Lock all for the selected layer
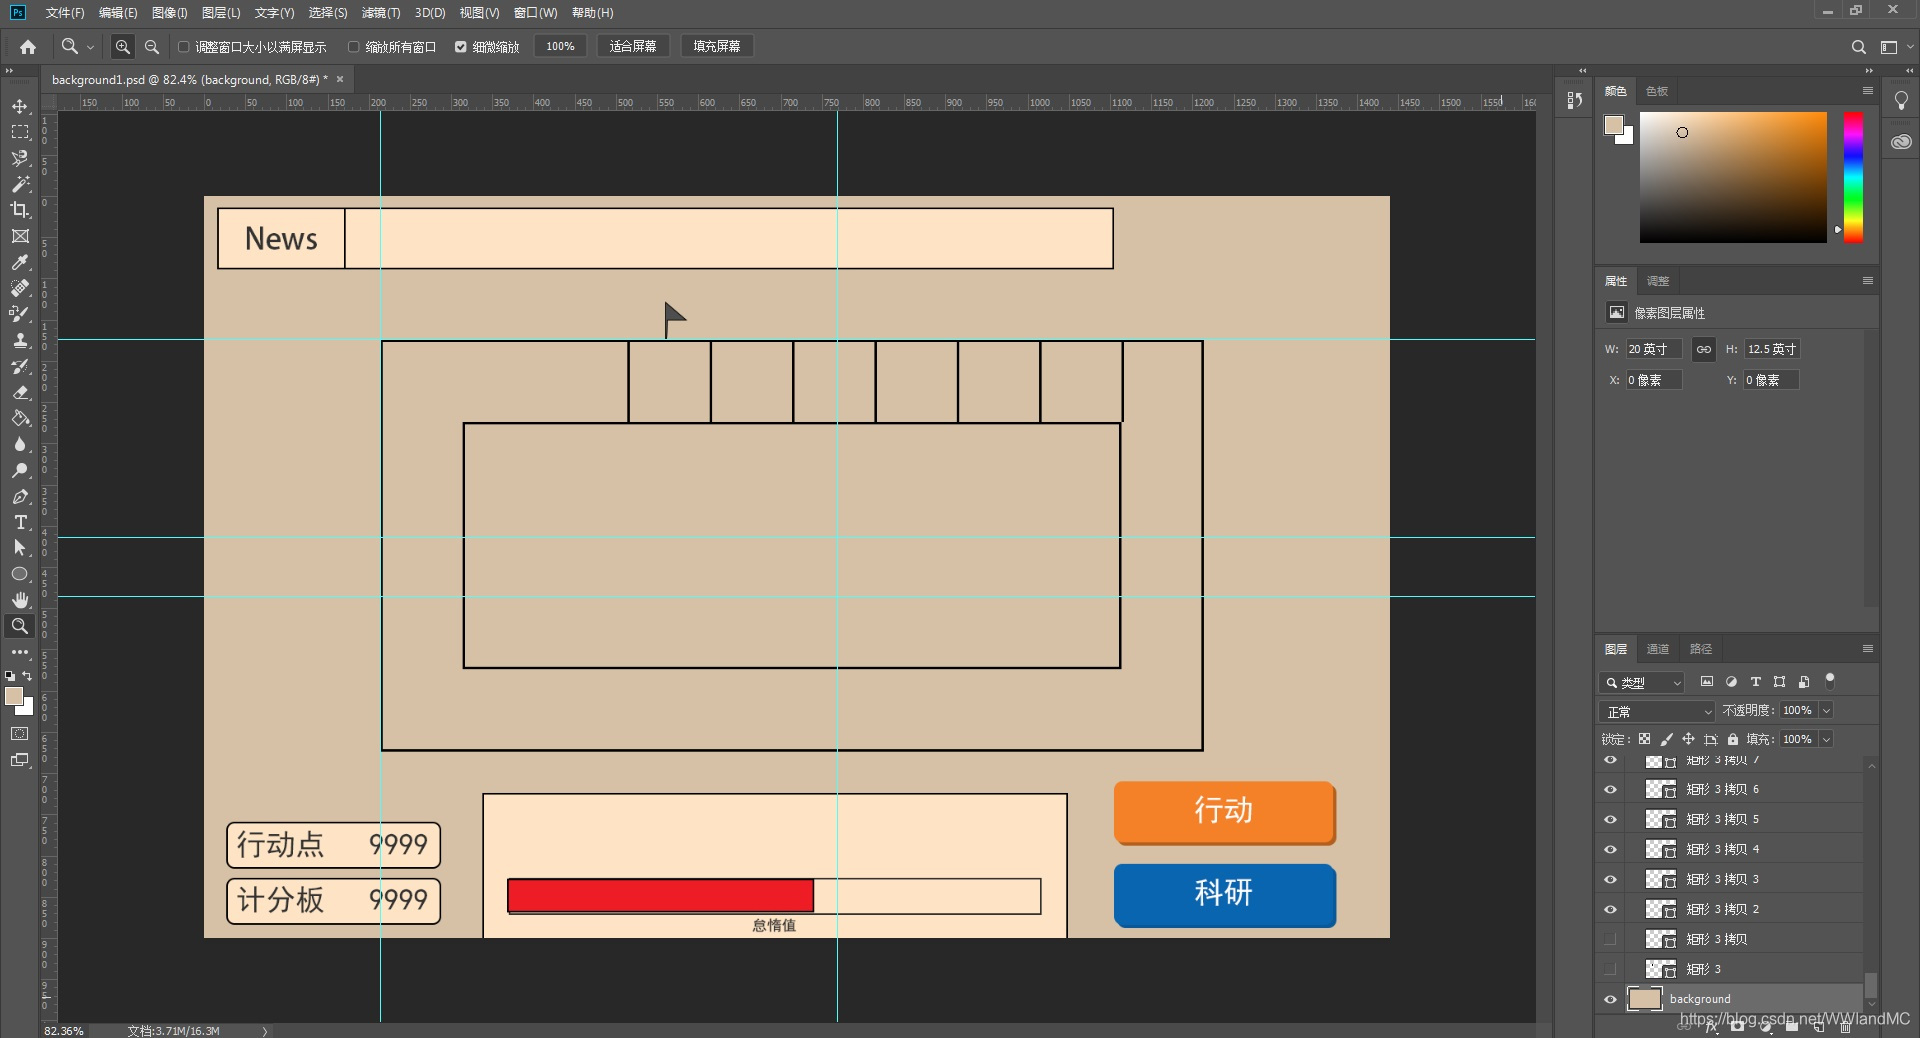This screenshot has width=1920, height=1038. 1733,739
